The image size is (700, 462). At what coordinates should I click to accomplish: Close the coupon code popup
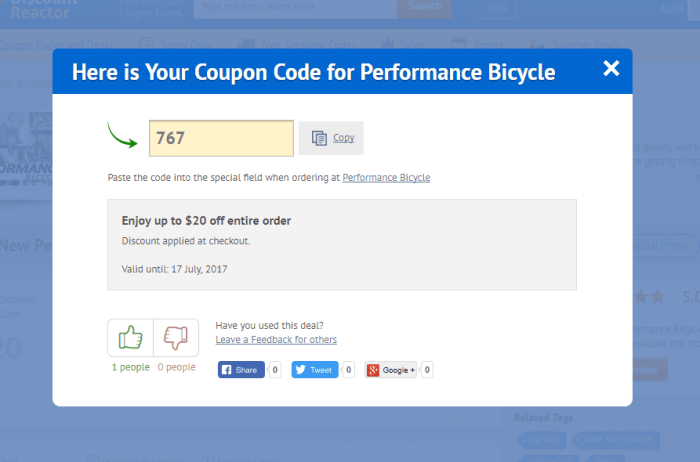[x=611, y=68]
